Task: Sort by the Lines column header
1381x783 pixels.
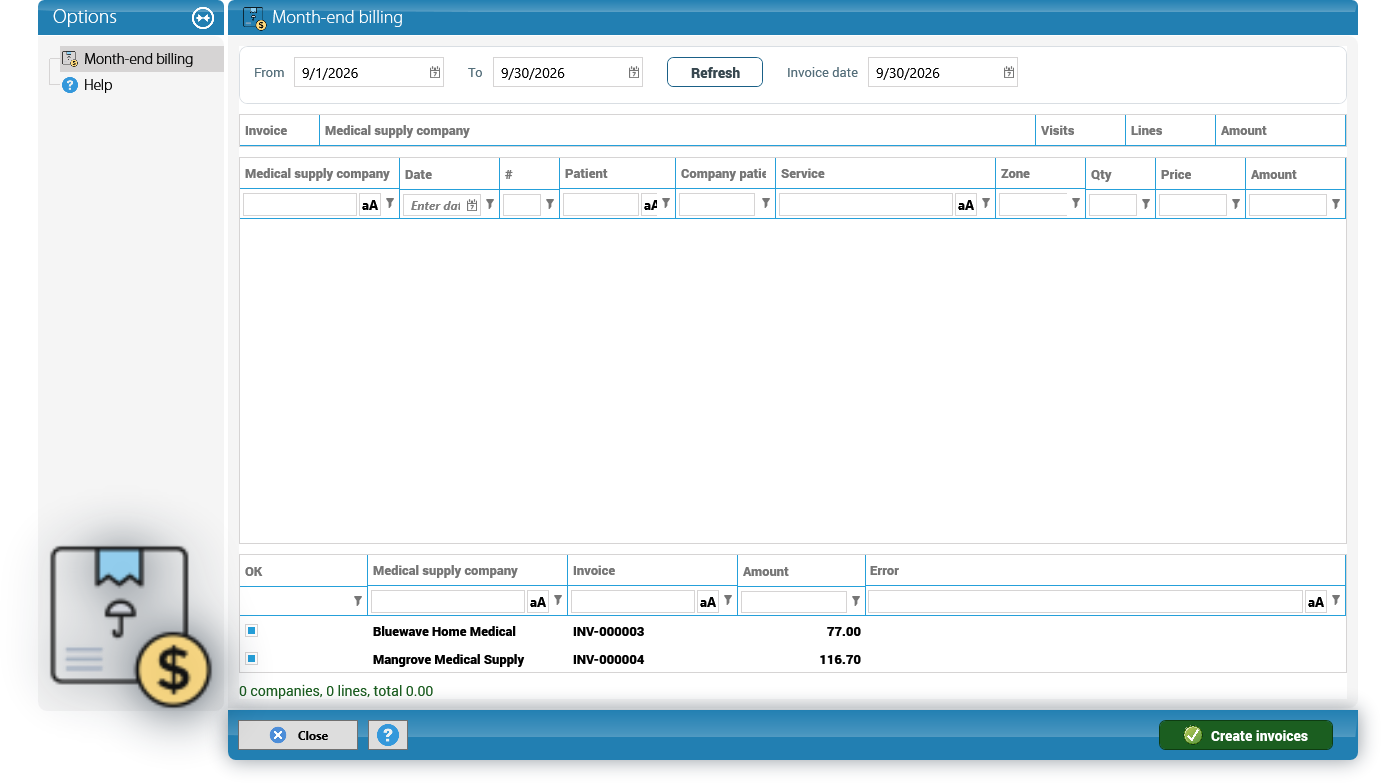Action: coord(1171,130)
